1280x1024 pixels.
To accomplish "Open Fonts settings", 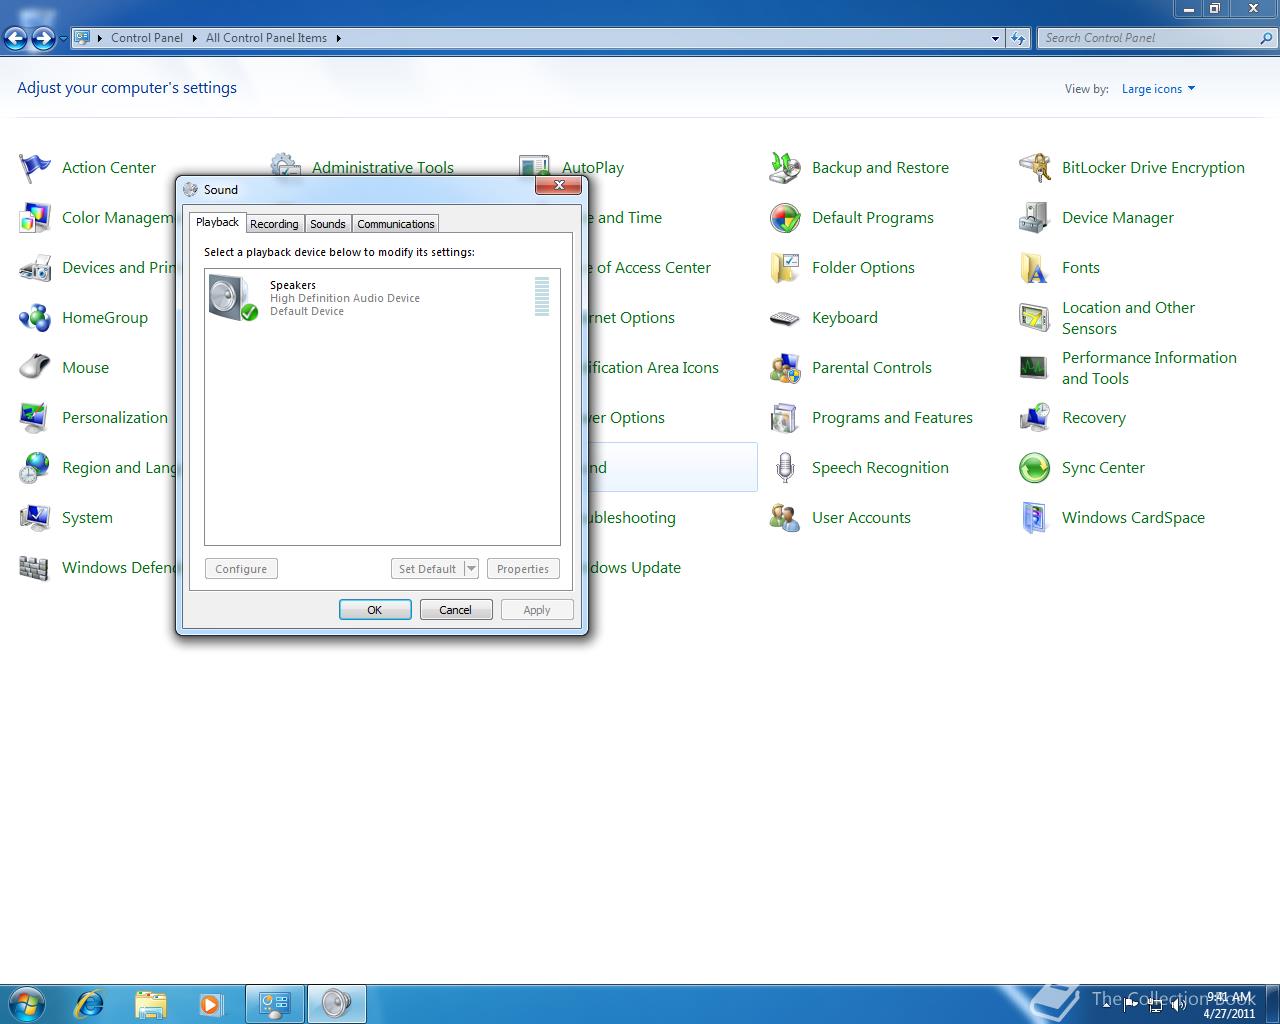I will coord(1080,267).
